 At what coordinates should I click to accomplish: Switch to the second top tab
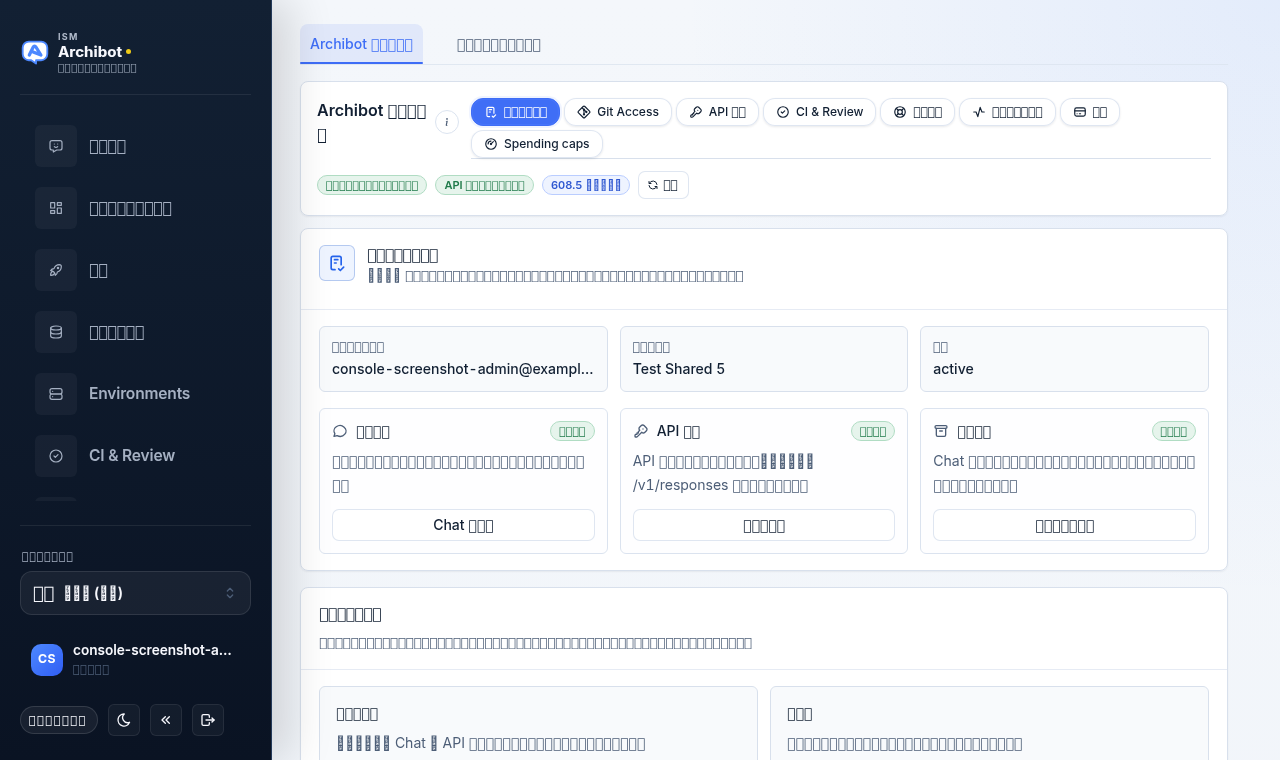click(x=499, y=44)
